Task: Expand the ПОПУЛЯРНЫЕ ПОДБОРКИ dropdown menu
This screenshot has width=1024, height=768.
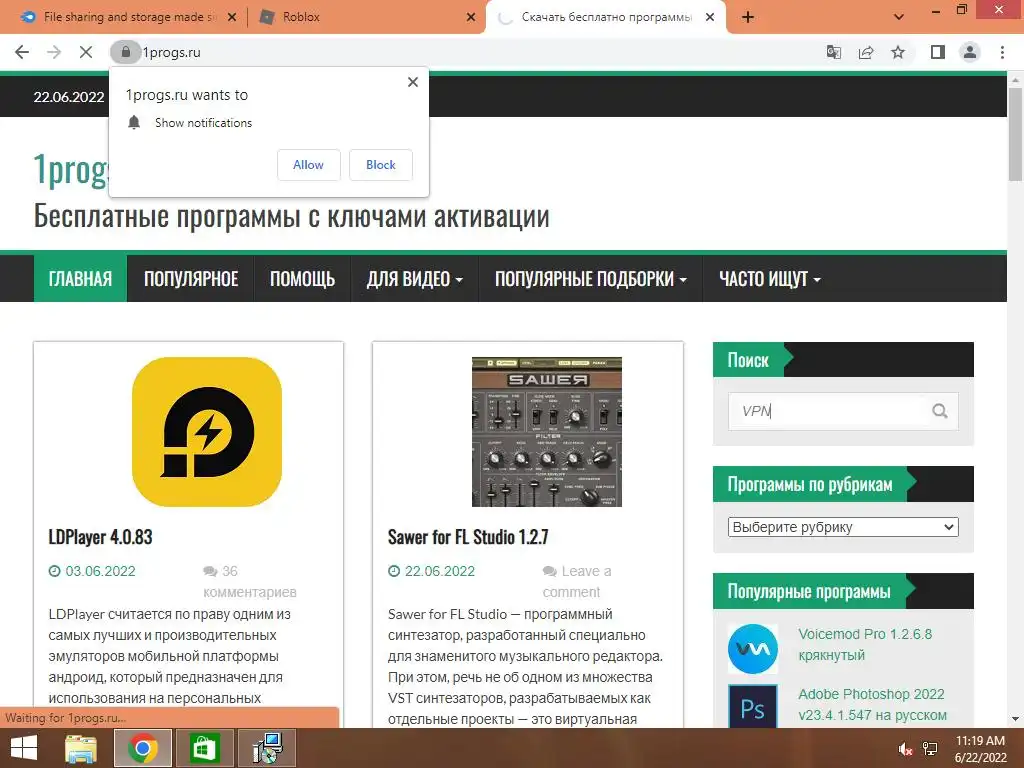Action: point(590,279)
